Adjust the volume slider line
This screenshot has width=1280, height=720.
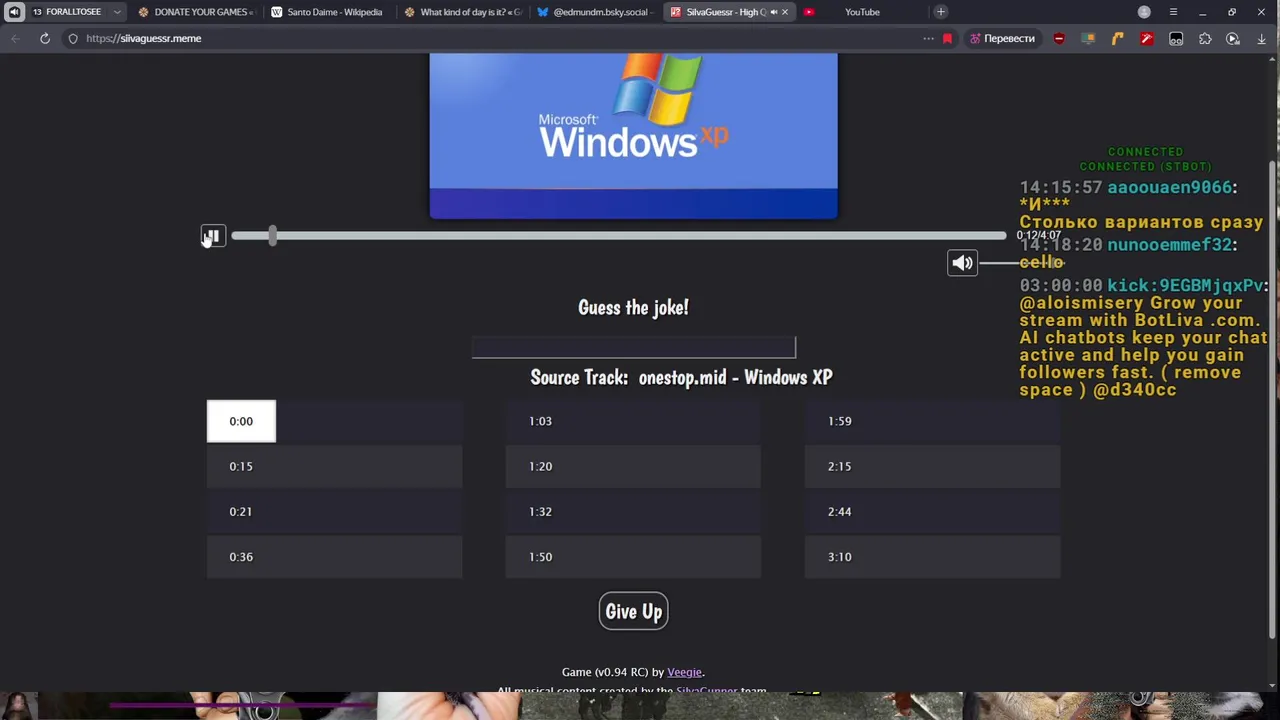point(1021,263)
